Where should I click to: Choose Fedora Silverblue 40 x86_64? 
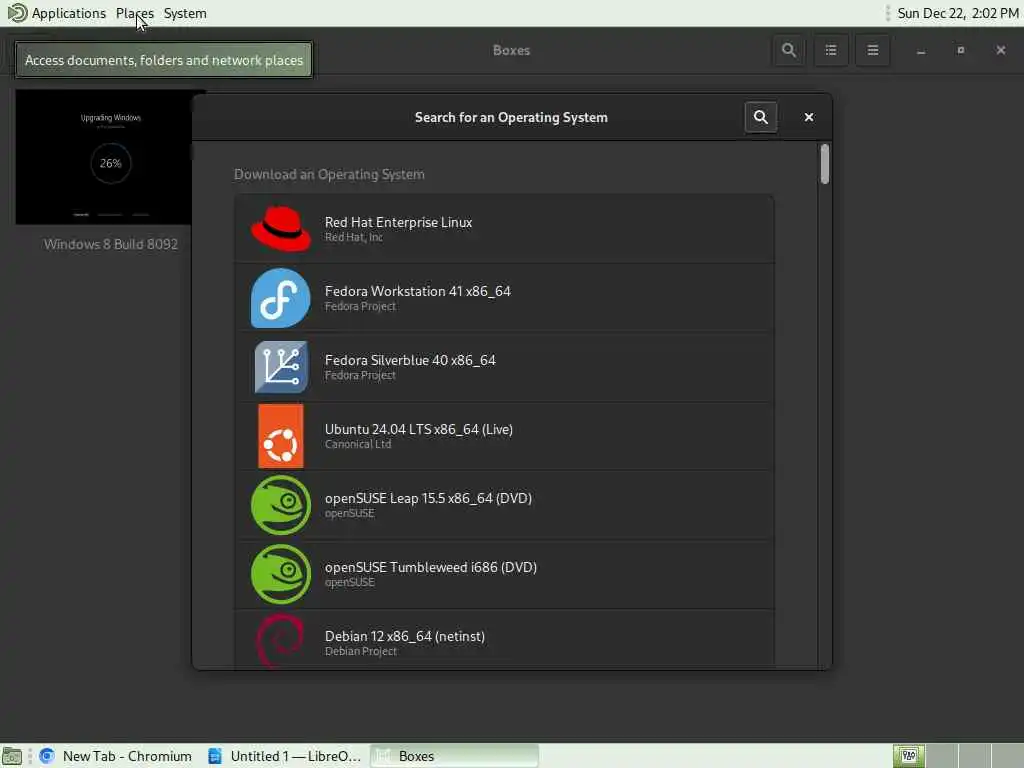[504, 367]
